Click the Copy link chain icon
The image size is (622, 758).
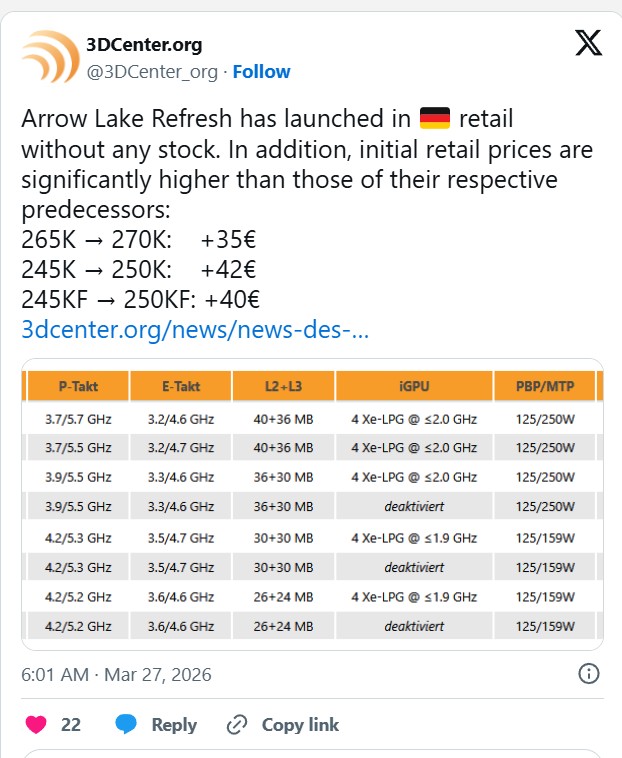click(x=237, y=724)
